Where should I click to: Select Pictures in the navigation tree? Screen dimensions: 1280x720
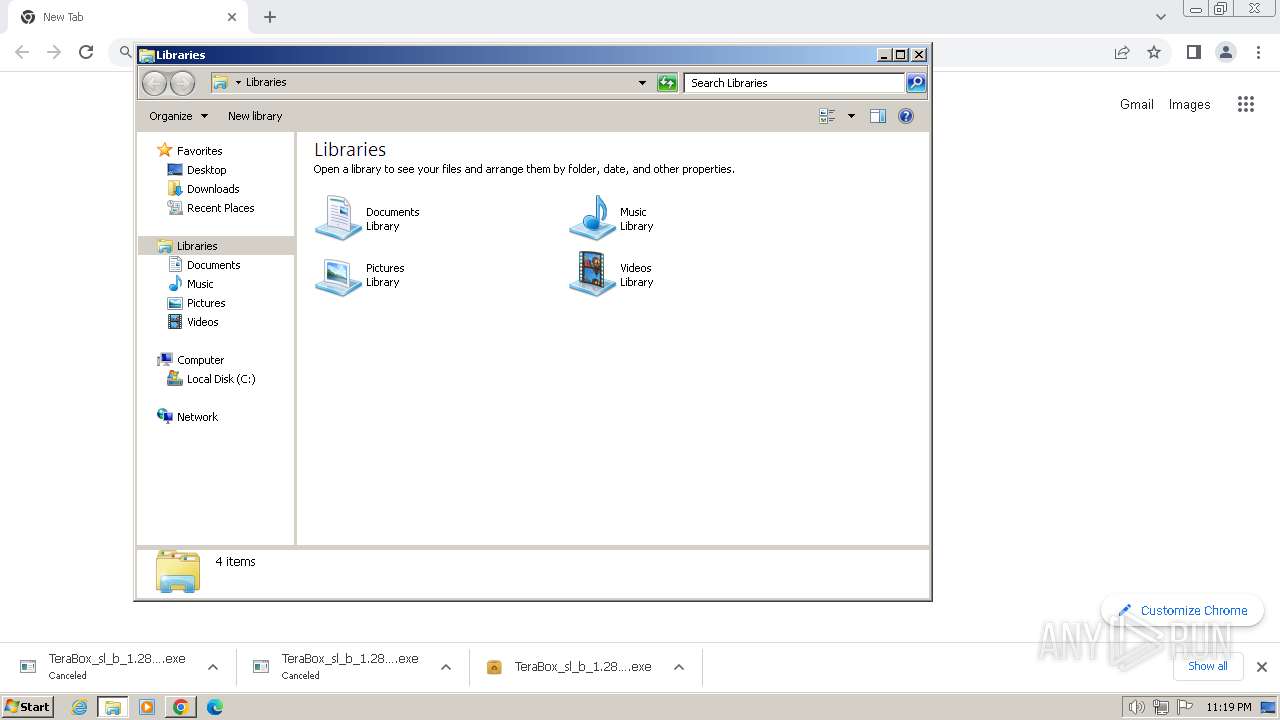point(206,303)
